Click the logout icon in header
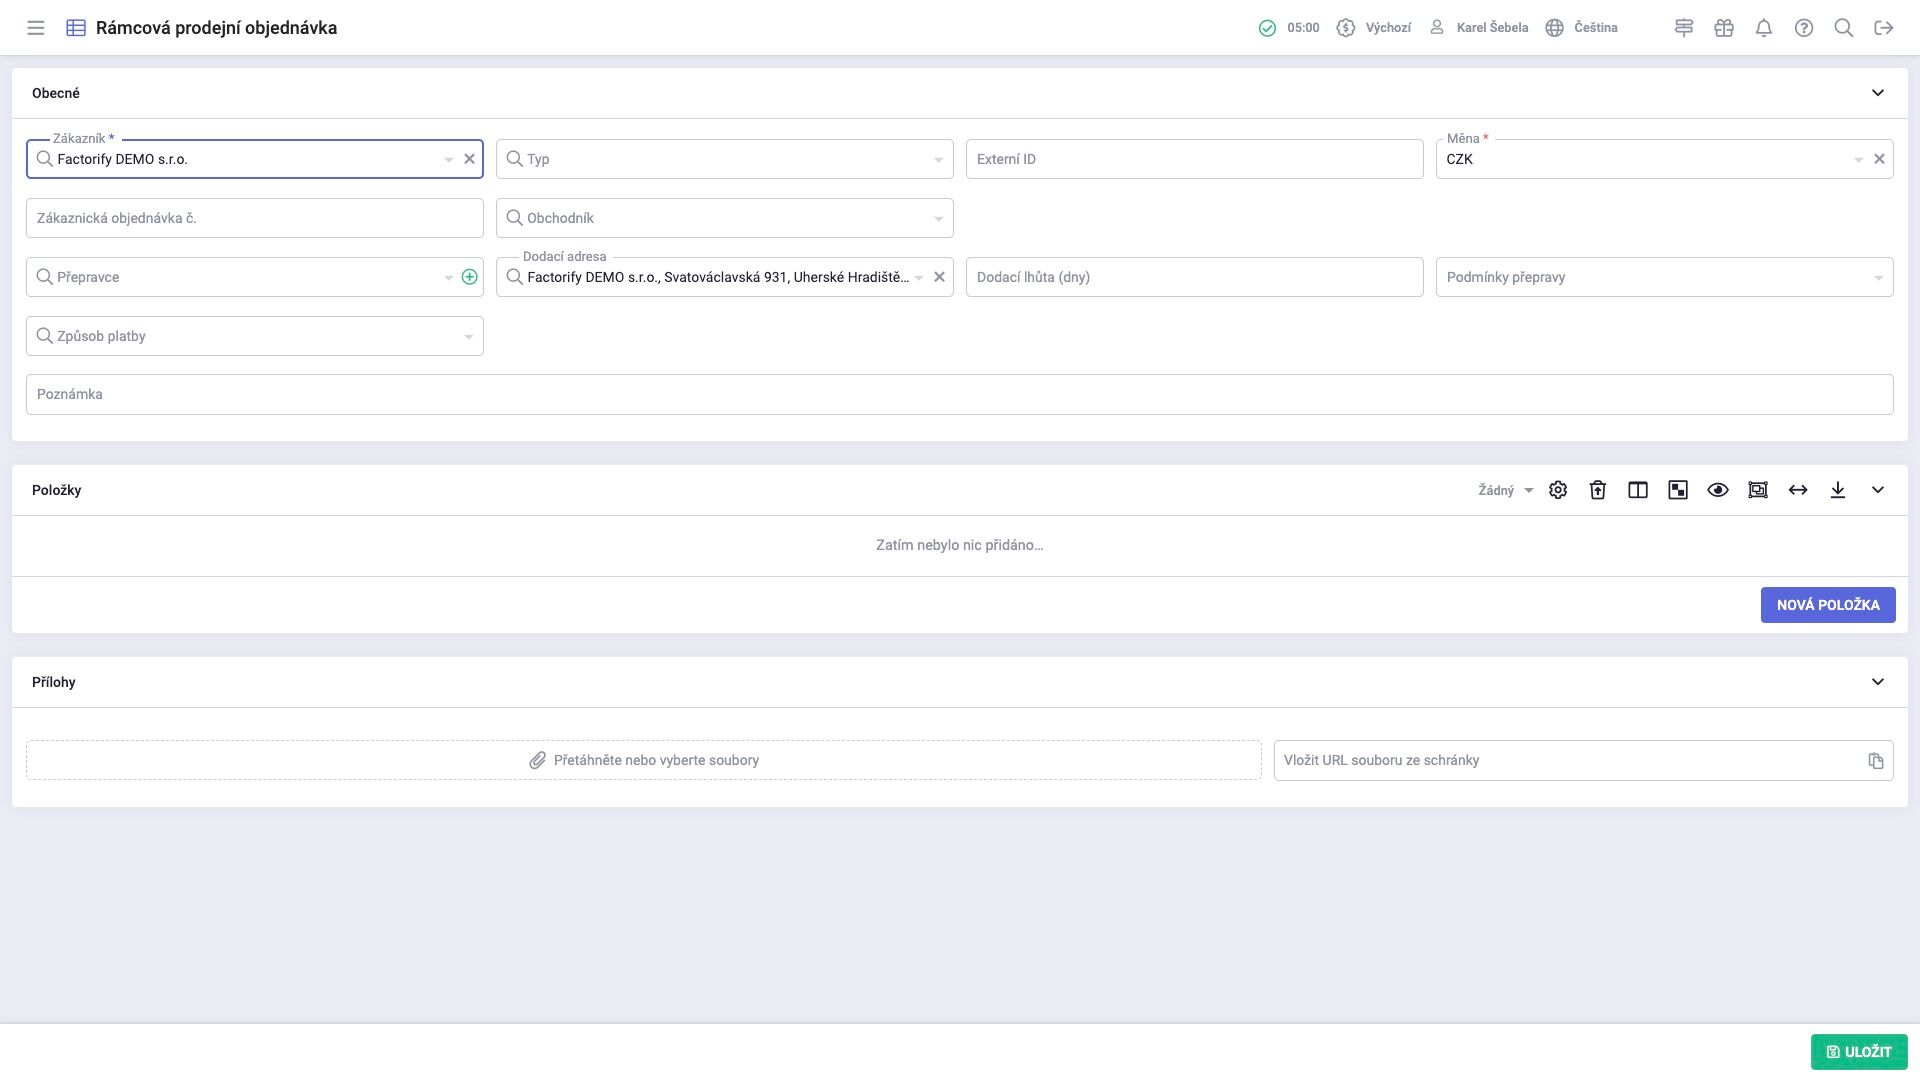Screen dimensions: 1920x1080 (x=1884, y=28)
